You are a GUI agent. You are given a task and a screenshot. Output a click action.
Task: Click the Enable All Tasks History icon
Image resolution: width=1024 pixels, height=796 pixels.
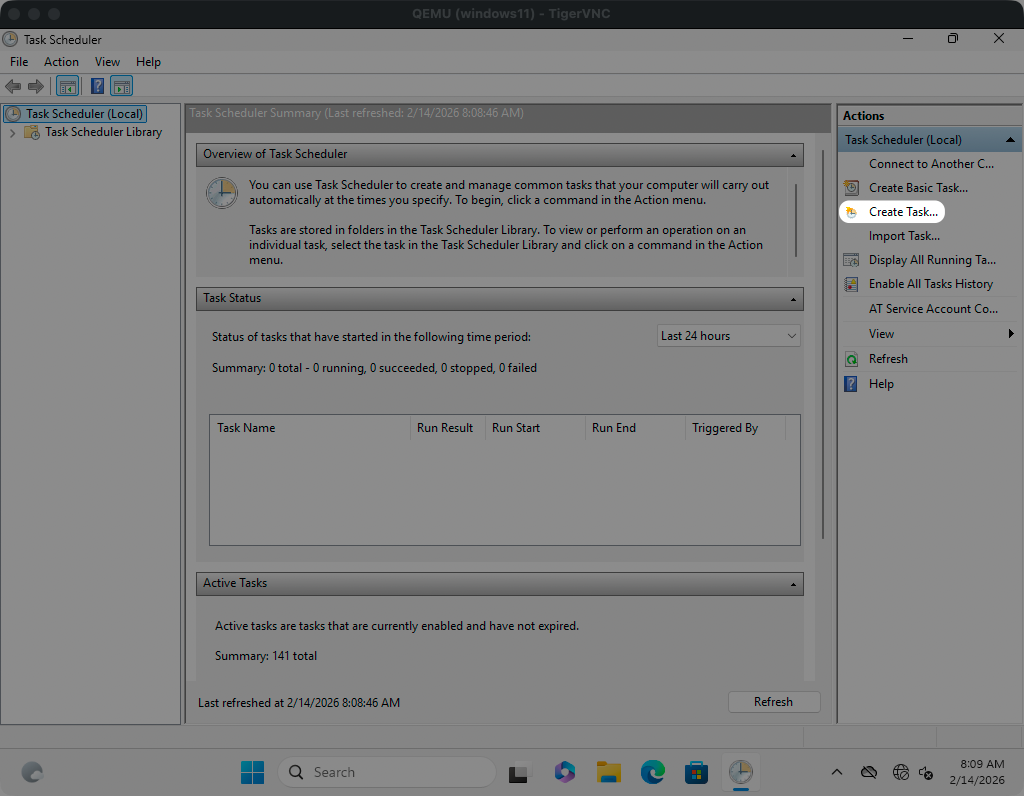(851, 284)
